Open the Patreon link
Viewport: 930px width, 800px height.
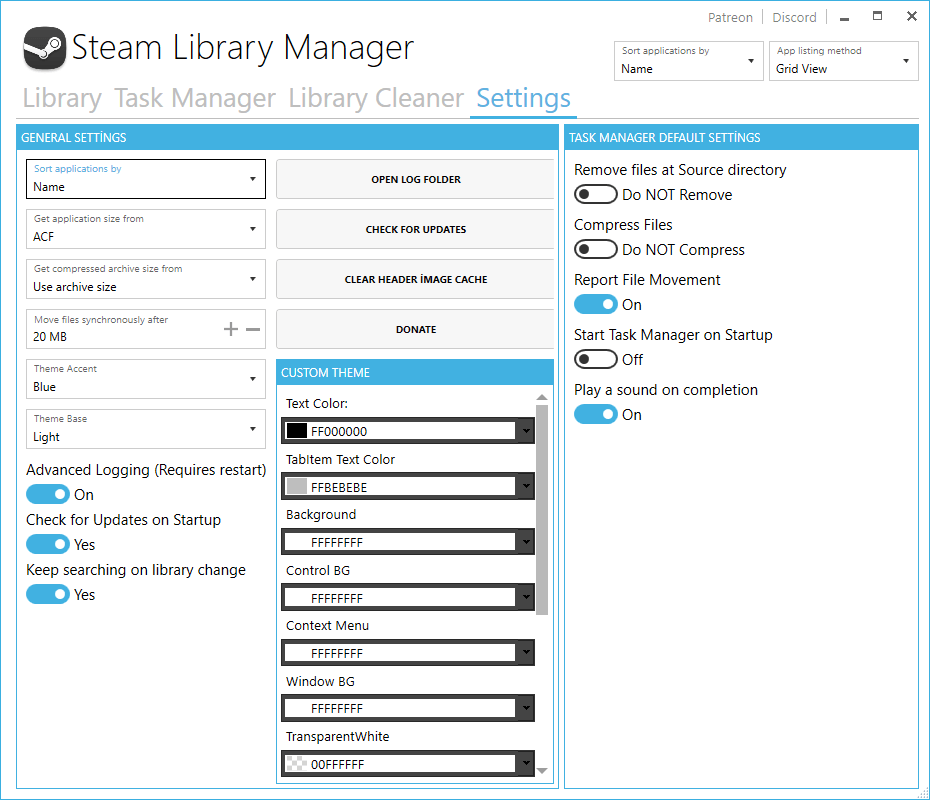tap(730, 18)
